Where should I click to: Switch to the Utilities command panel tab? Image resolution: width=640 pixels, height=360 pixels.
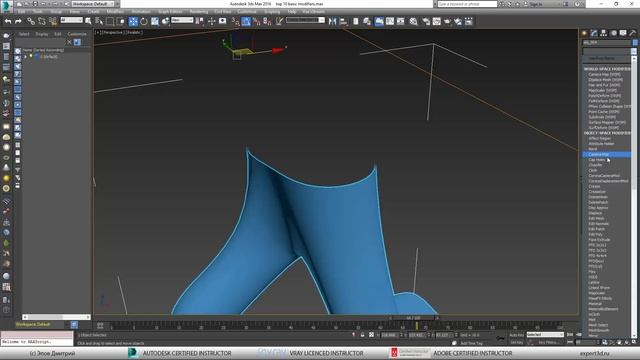click(633, 33)
